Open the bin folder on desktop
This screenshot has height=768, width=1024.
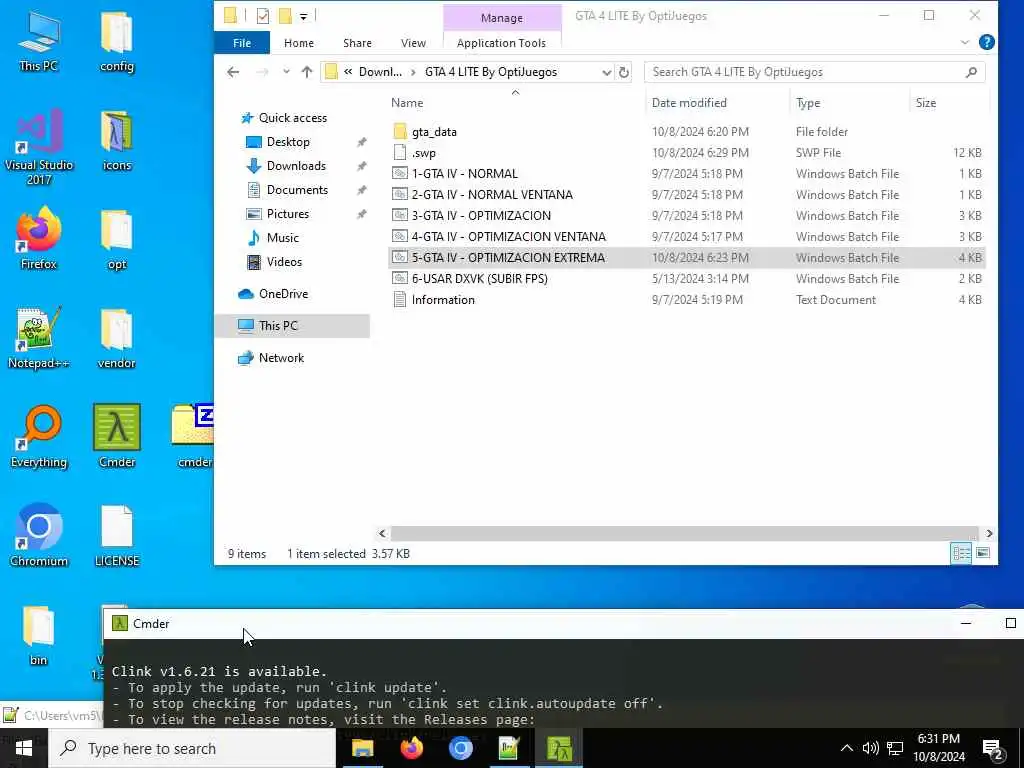pyautogui.click(x=38, y=635)
